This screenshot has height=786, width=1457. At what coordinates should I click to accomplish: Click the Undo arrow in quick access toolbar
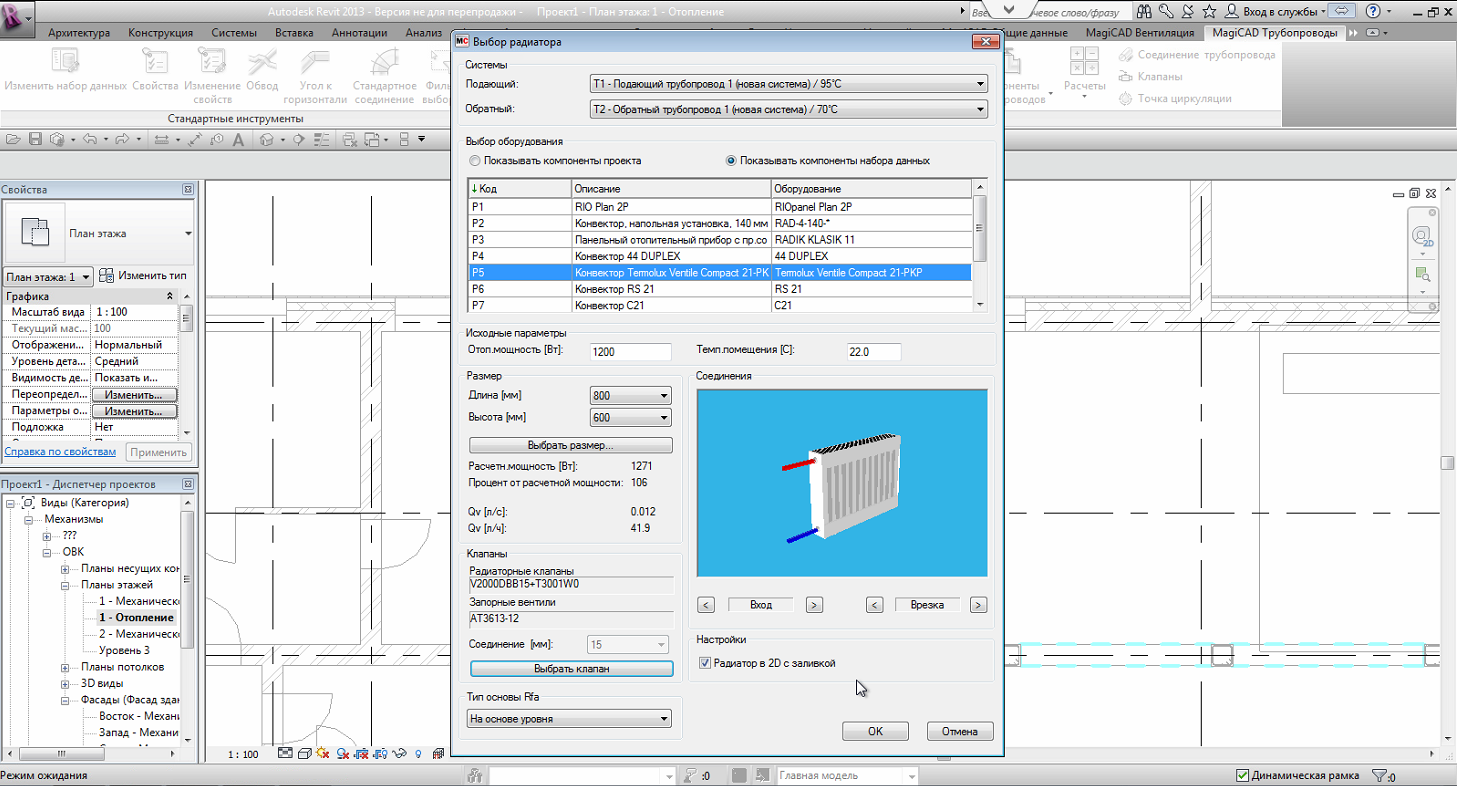coord(88,139)
